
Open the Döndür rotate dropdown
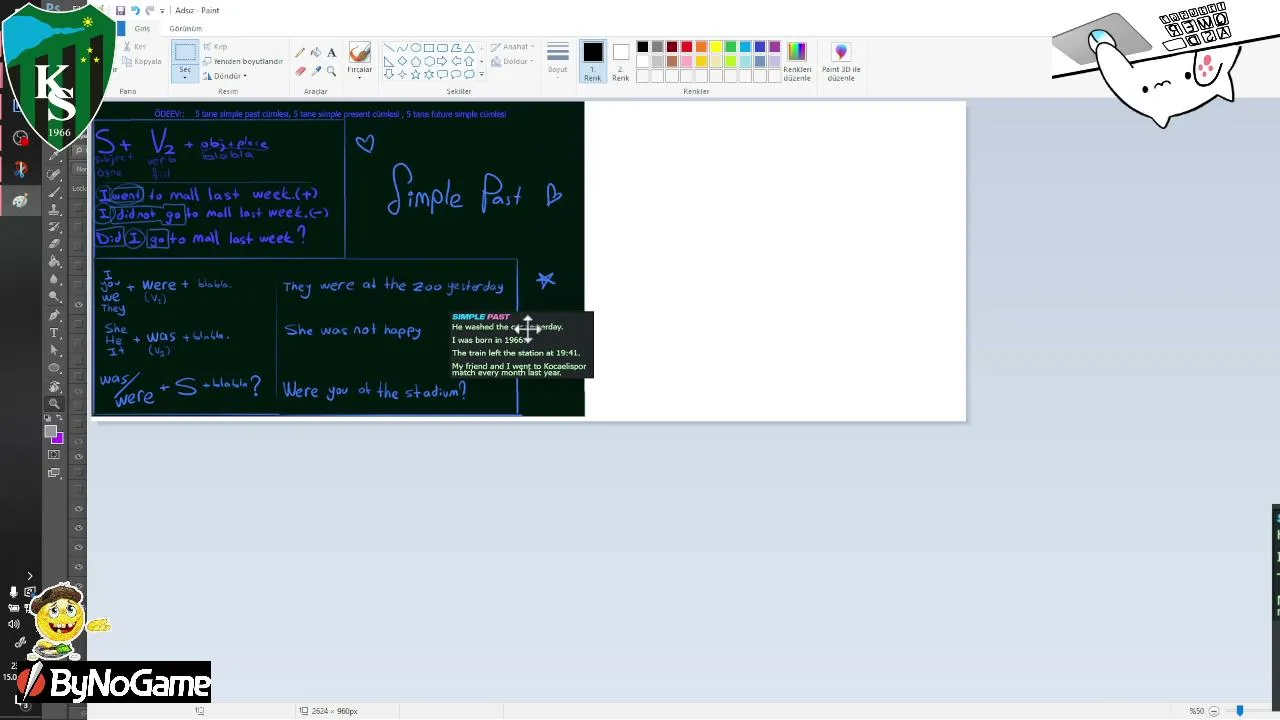(x=225, y=76)
